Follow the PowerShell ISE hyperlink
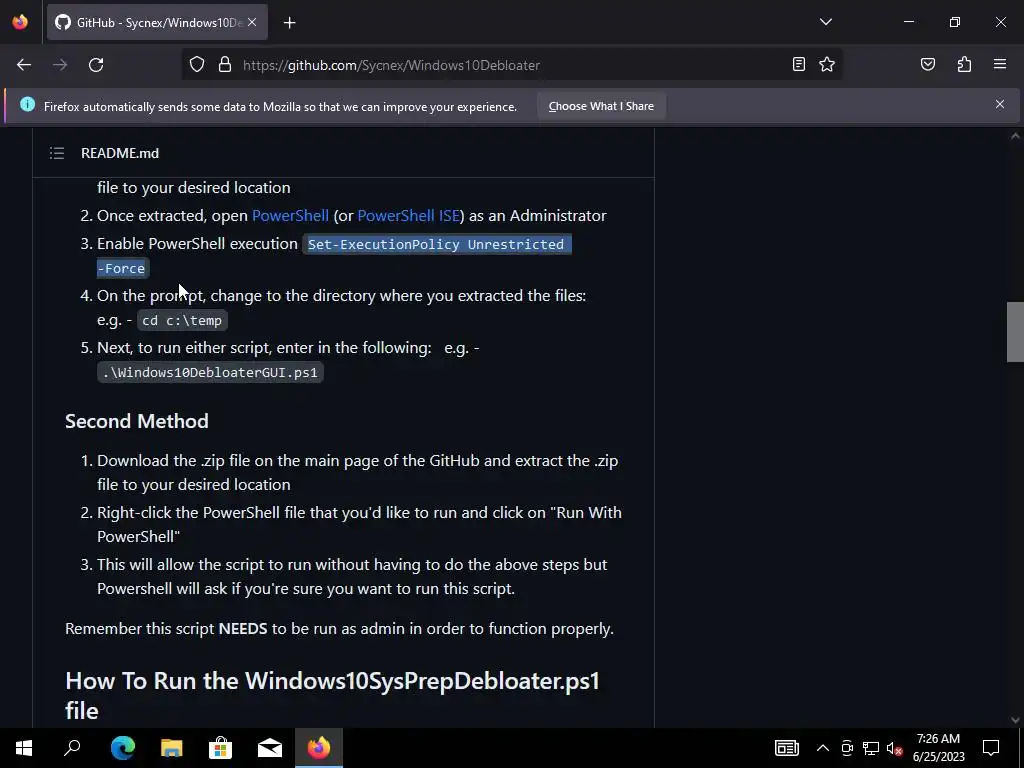Screen dimensions: 1024x768 (408, 216)
